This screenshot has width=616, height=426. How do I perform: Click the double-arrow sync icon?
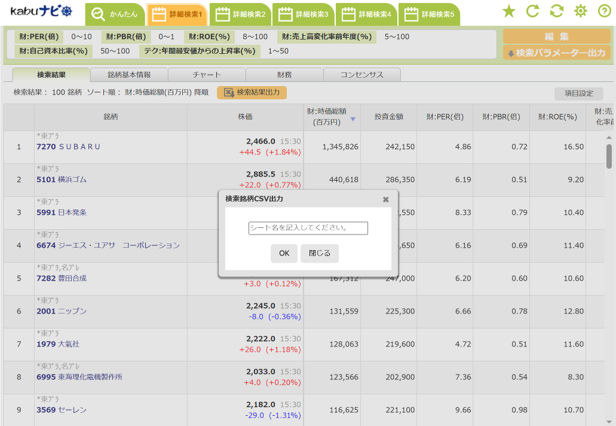[x=557, y=11]
